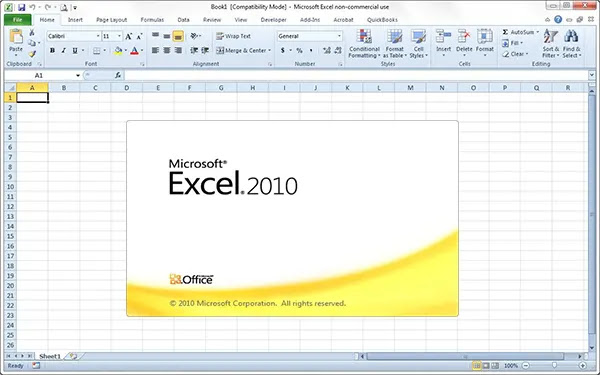Click the Insert Worksheet tab icon
This screenshot has width=600, height=375.
pyautogui.click(x=73, y=356)
